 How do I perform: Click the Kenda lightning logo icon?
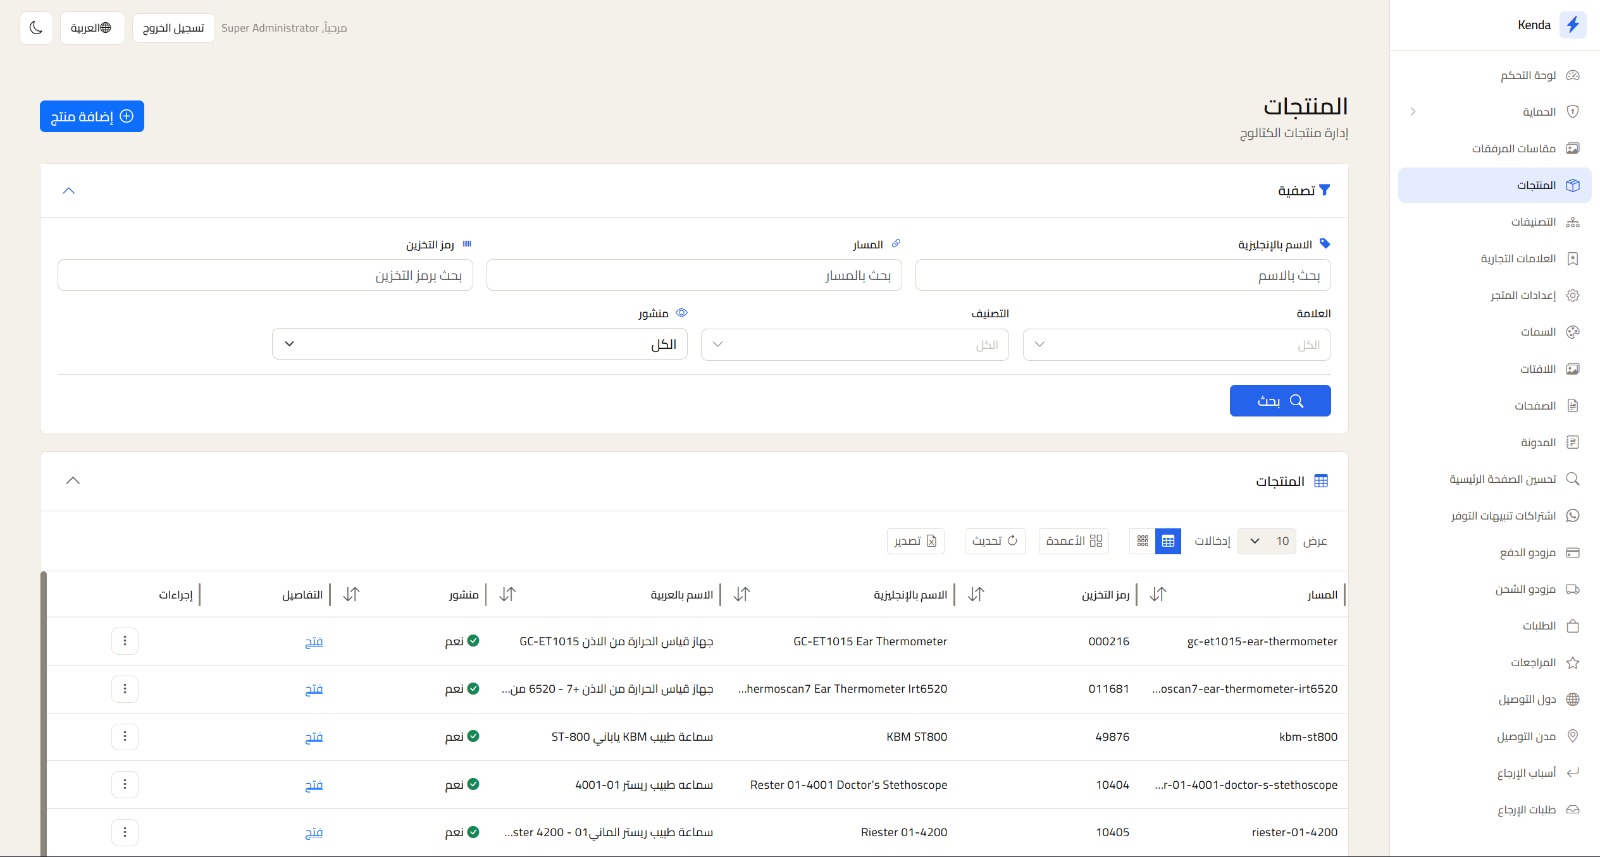pos(1573,25)
